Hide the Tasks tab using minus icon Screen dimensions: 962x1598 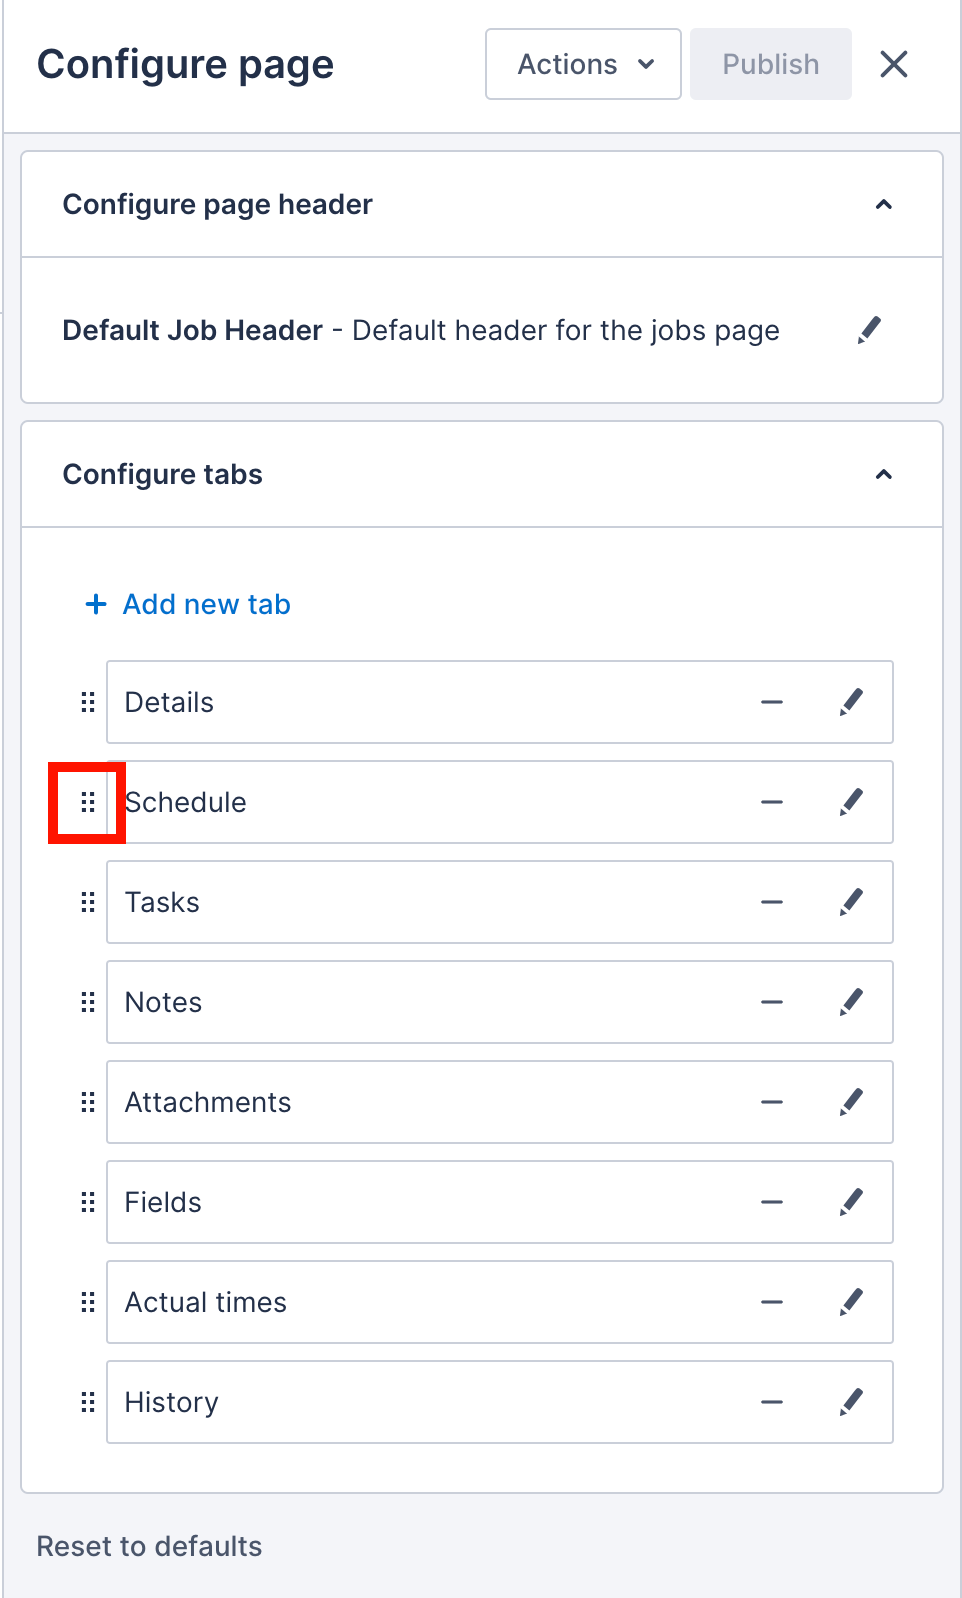(772, 902)
